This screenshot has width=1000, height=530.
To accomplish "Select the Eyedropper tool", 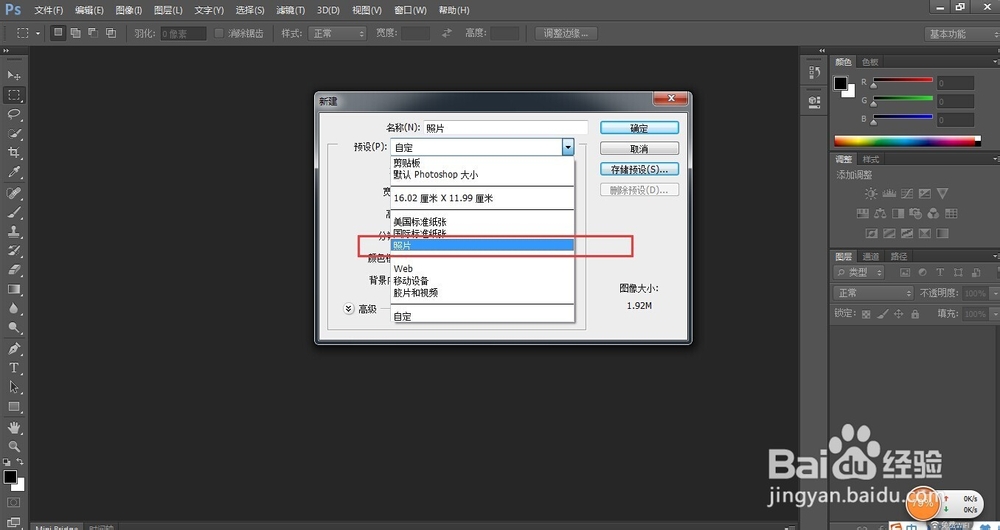I will pyautogui.click(x=14, y=172).
